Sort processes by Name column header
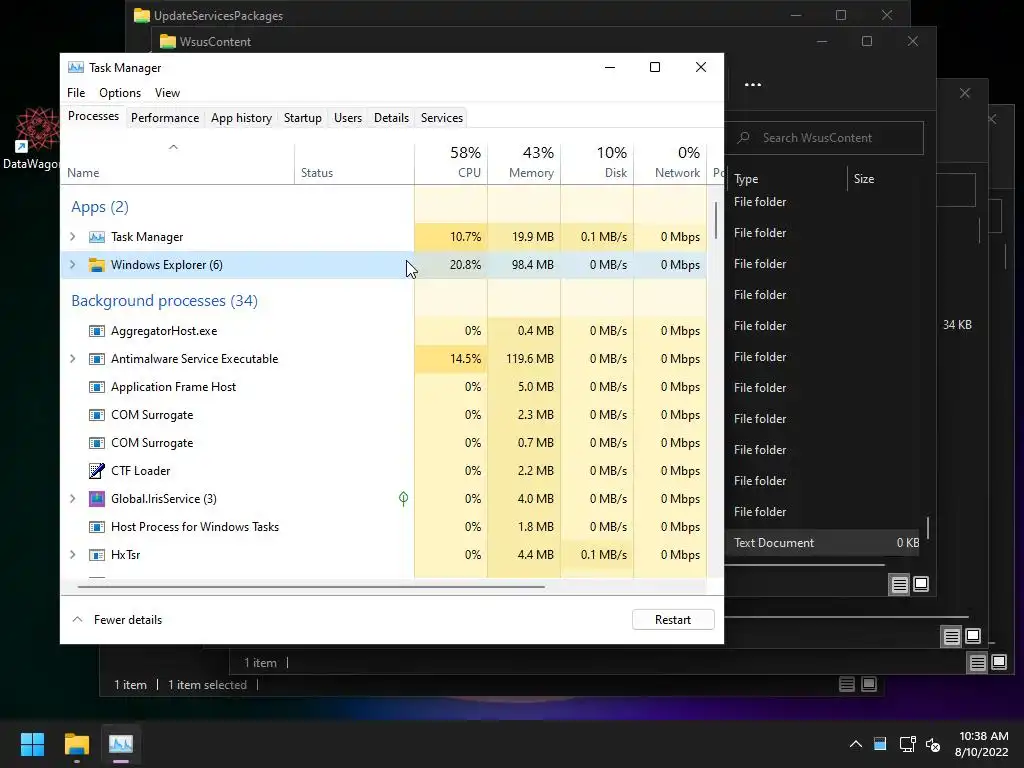1024x768 pixels. point(178,162)
